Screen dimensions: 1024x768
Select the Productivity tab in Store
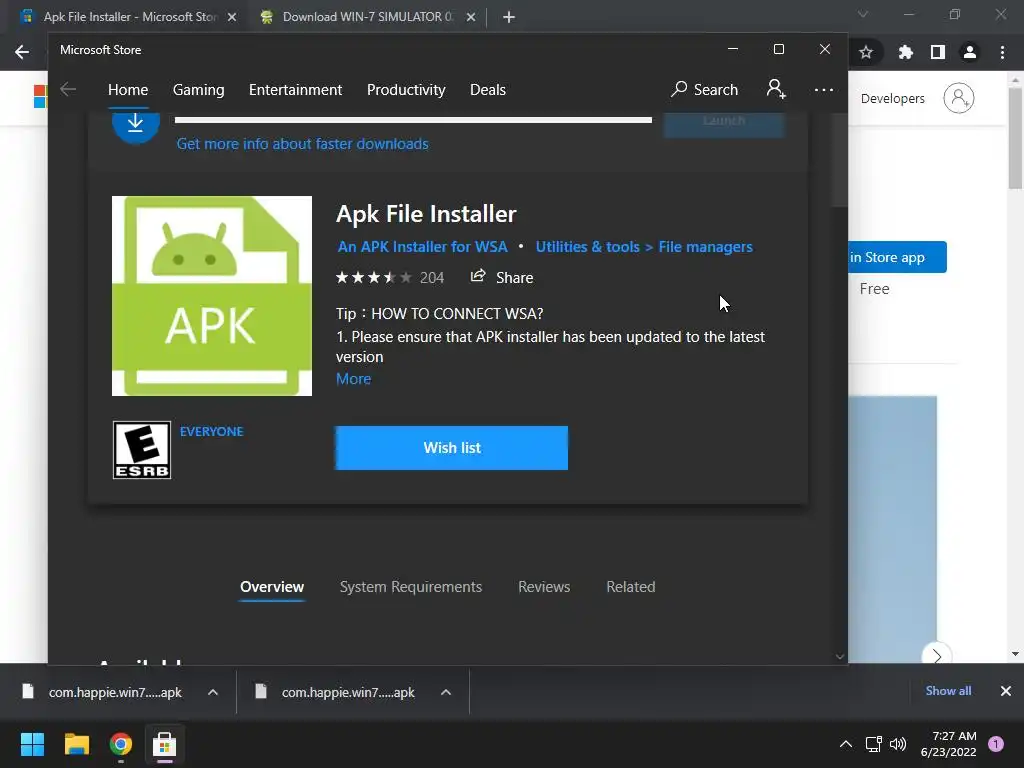pos(406,89)
